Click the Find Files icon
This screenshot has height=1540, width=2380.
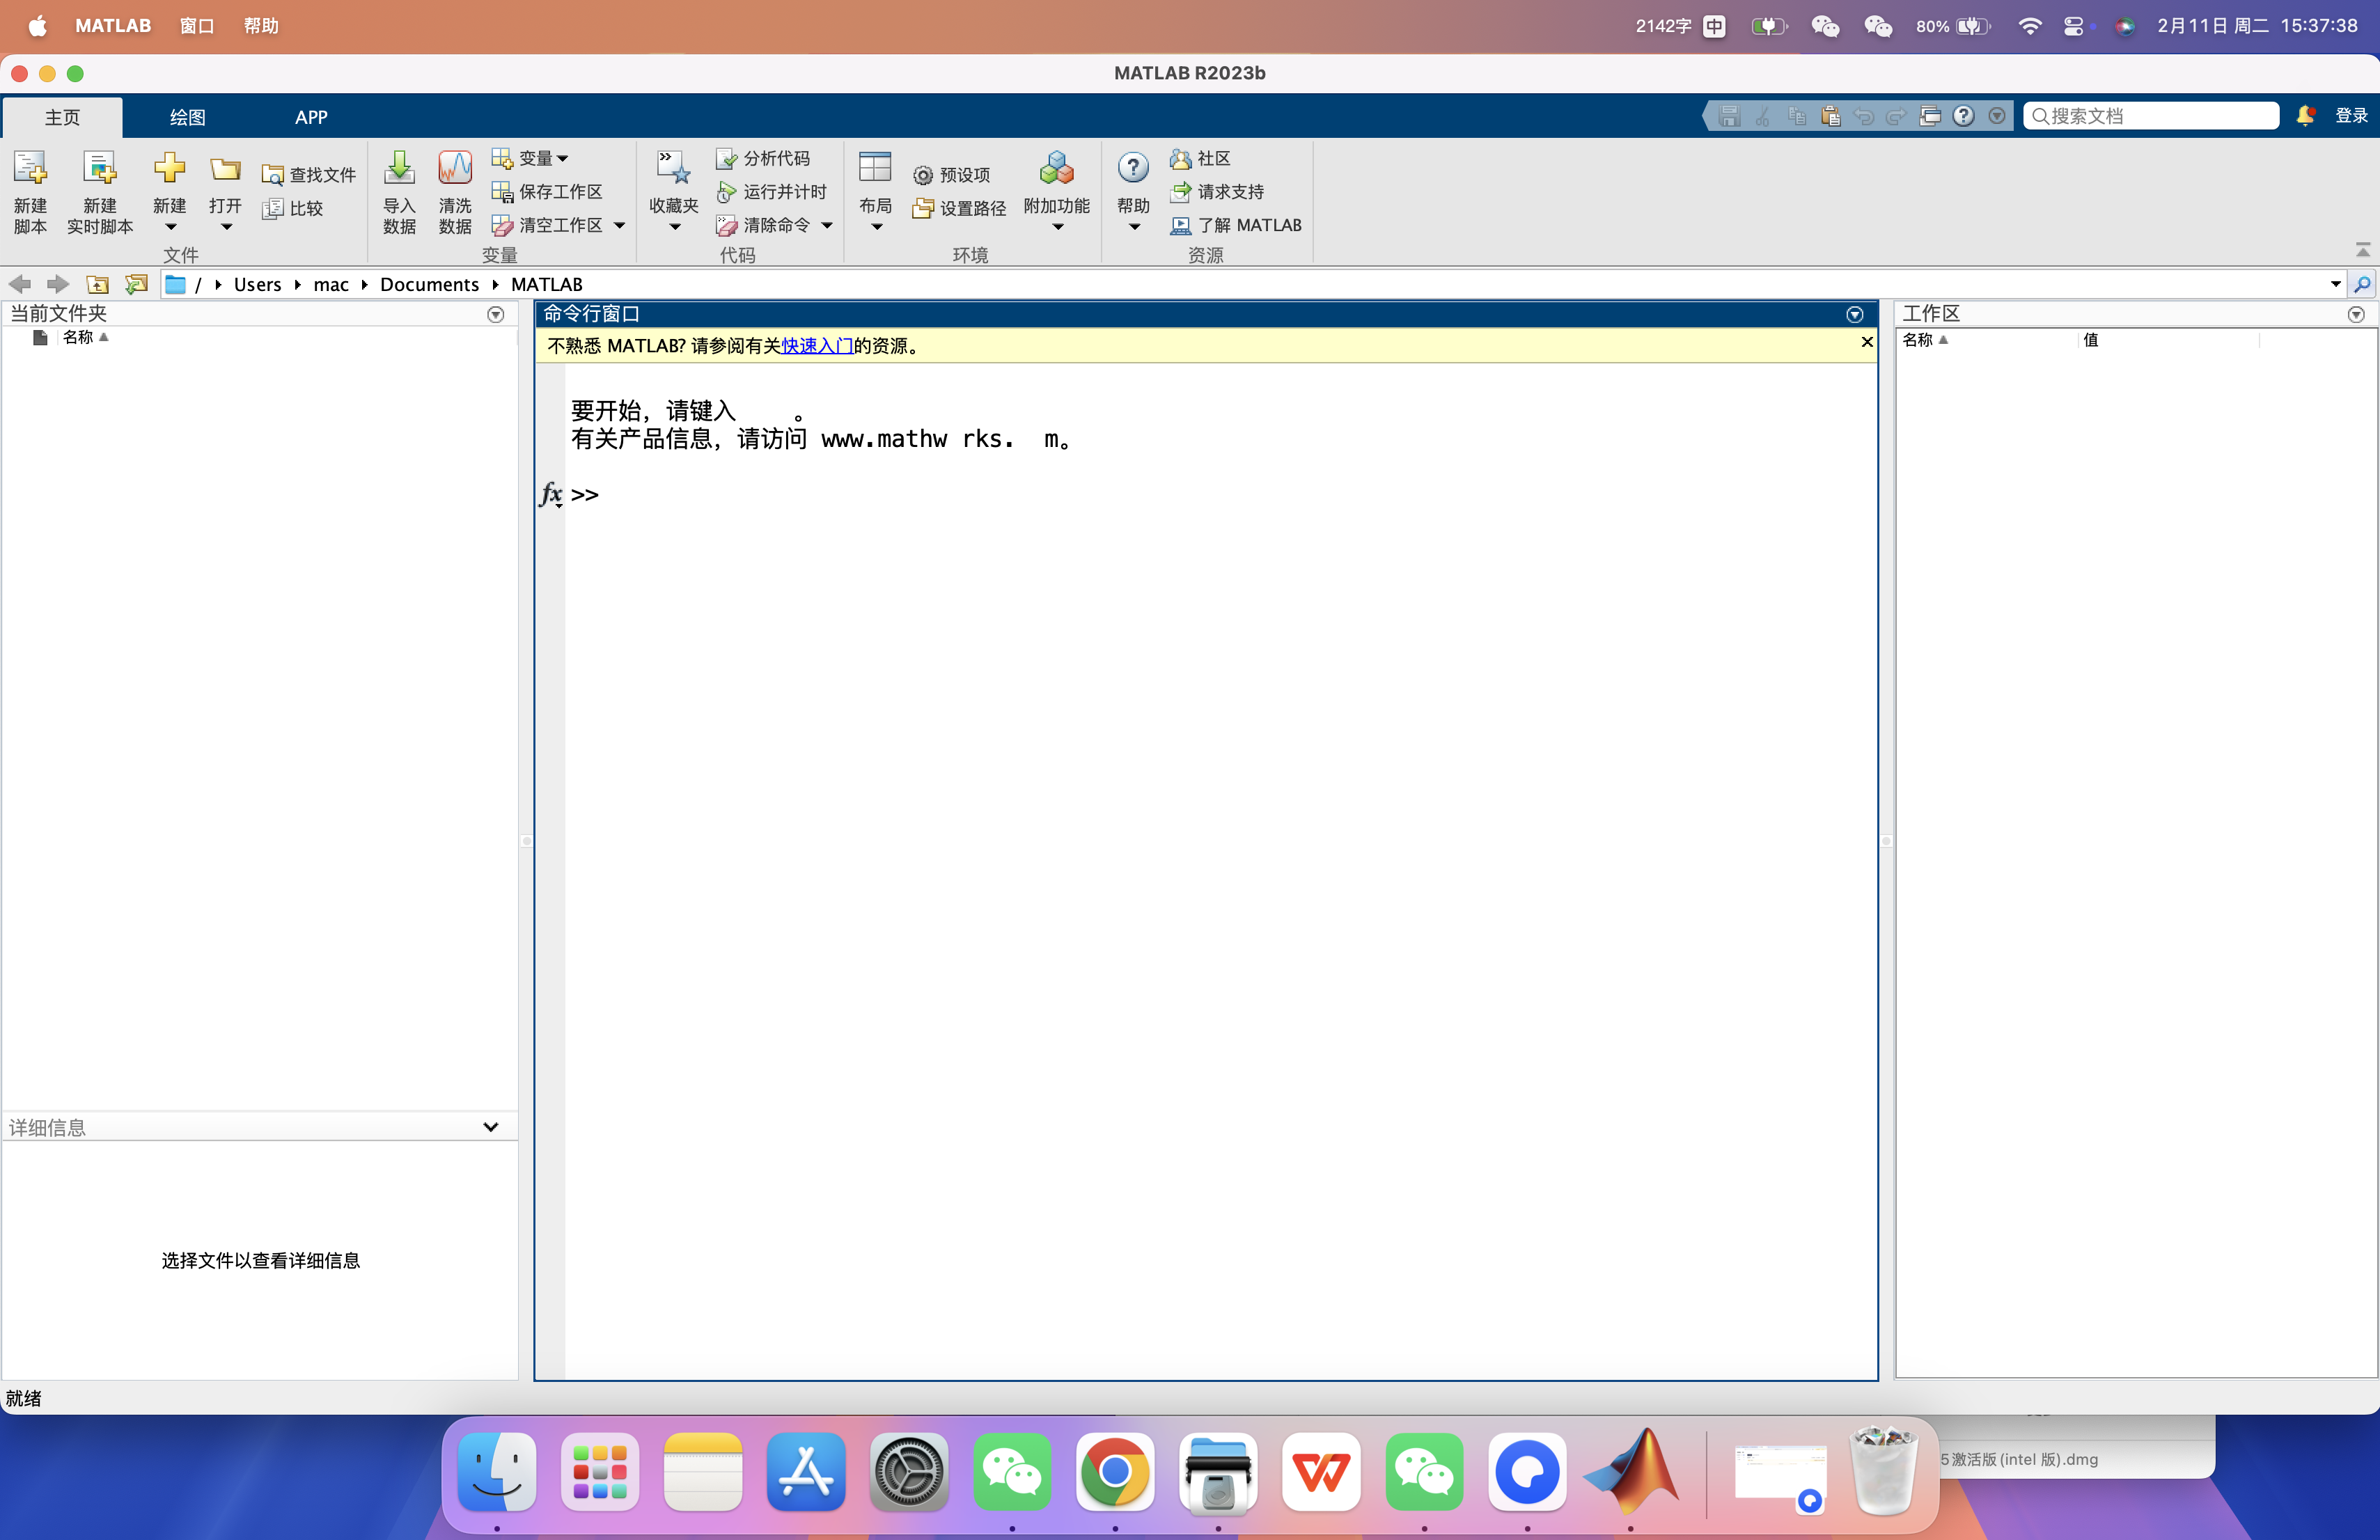(x=309, y=172)
